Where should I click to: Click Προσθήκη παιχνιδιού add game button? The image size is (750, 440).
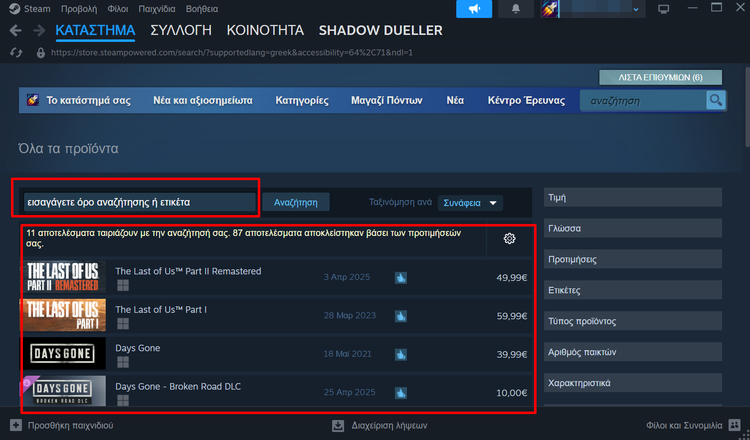pyautogui.click(x=62, y=425)
